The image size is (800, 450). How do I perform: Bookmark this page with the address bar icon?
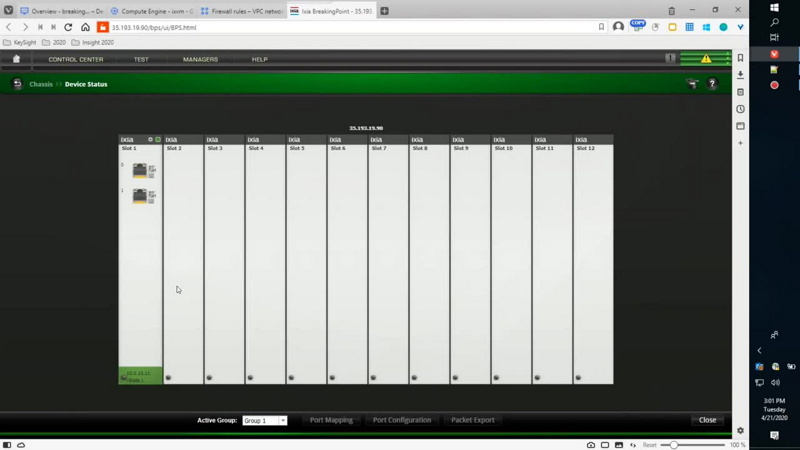click(601, 27)
